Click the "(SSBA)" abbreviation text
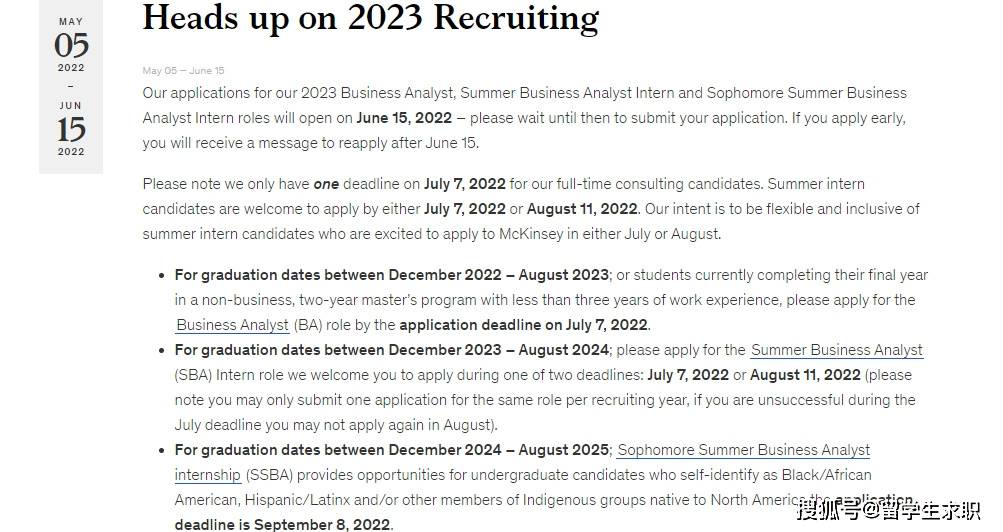1003x532 pixels. pos(270,475)
